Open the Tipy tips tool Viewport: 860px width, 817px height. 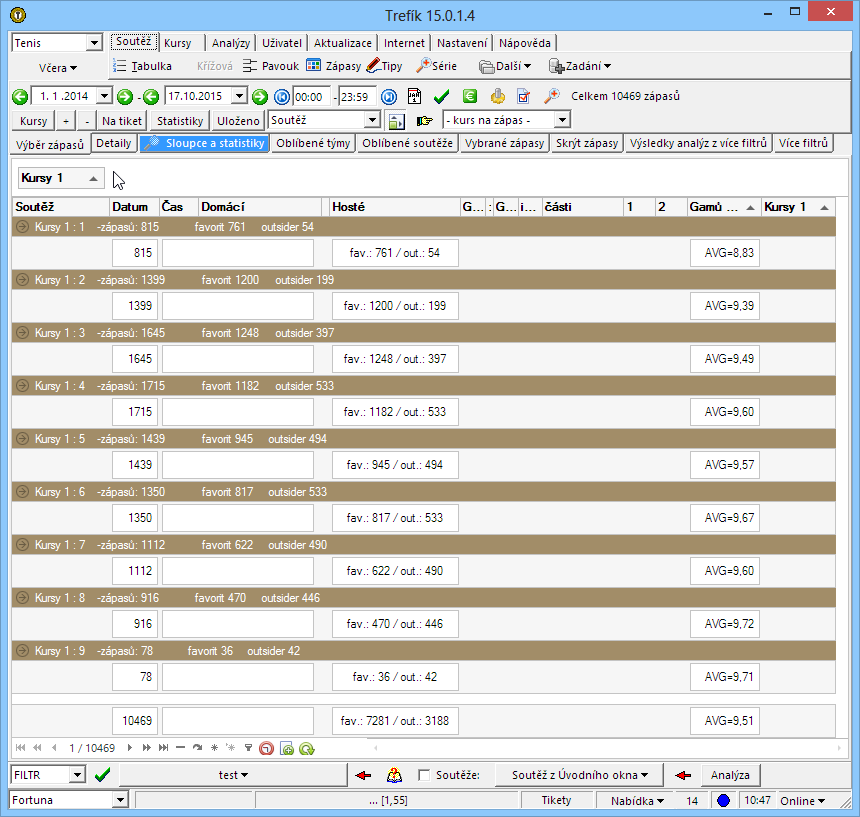[x=384, y=66]
